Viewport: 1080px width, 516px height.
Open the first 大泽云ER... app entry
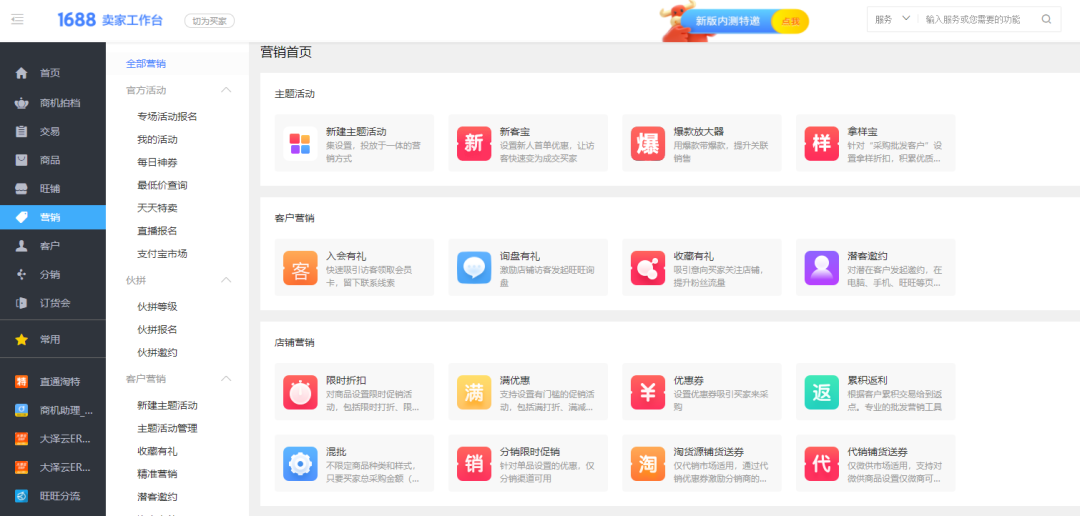(x=52, y=439)
